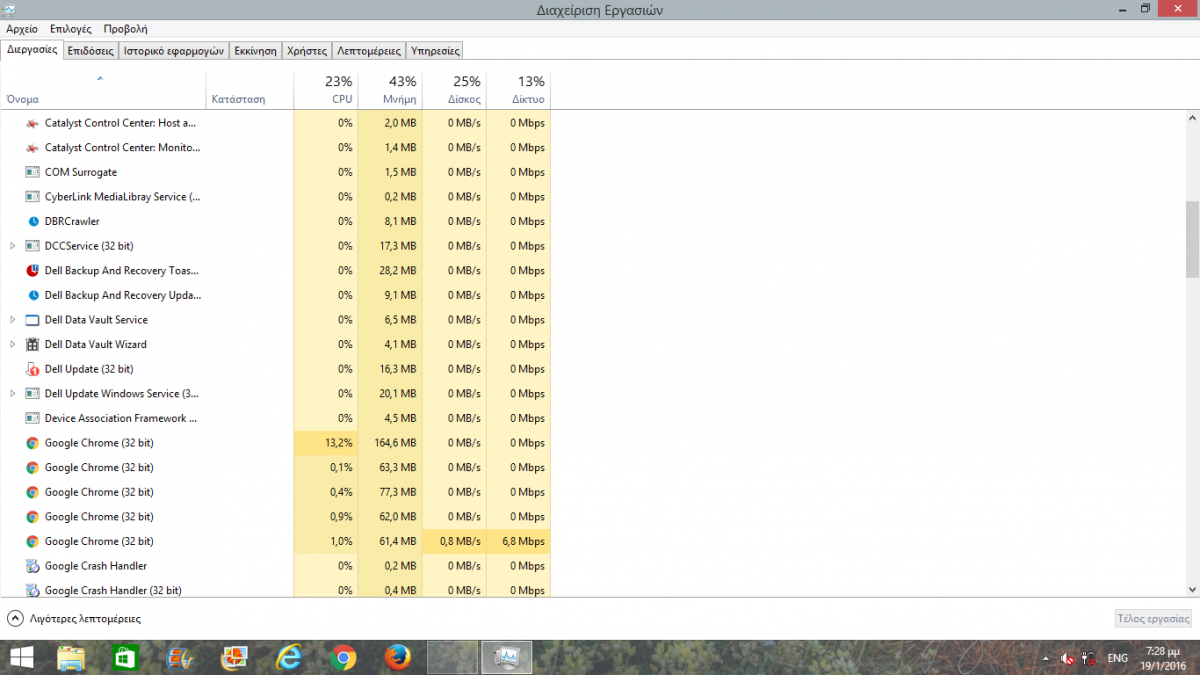The height and width of the screenshot is (675, 1200).
Task: Switch to the Υπηρεσίες tab
Action: pos(435,50)
